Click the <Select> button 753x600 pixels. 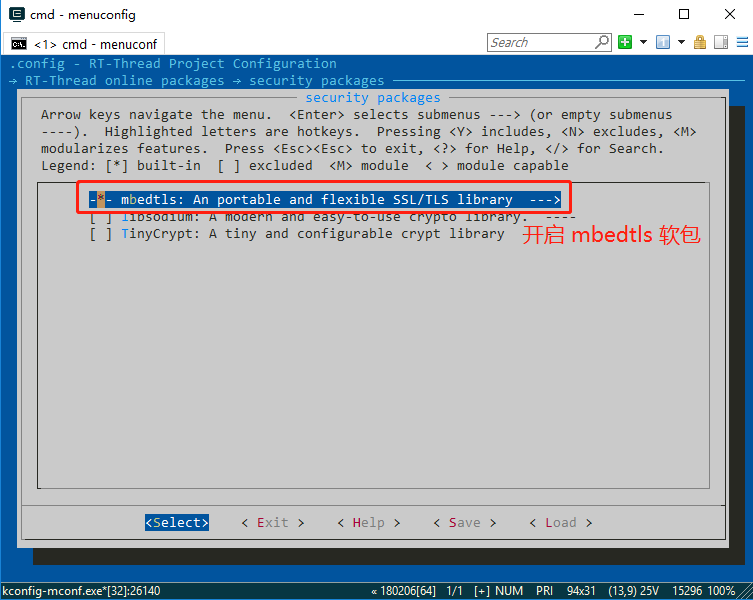177,523
